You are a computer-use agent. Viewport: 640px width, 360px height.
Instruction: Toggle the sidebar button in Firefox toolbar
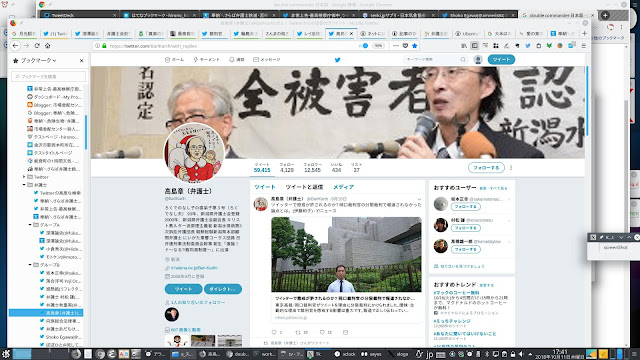tap(475, 46)
